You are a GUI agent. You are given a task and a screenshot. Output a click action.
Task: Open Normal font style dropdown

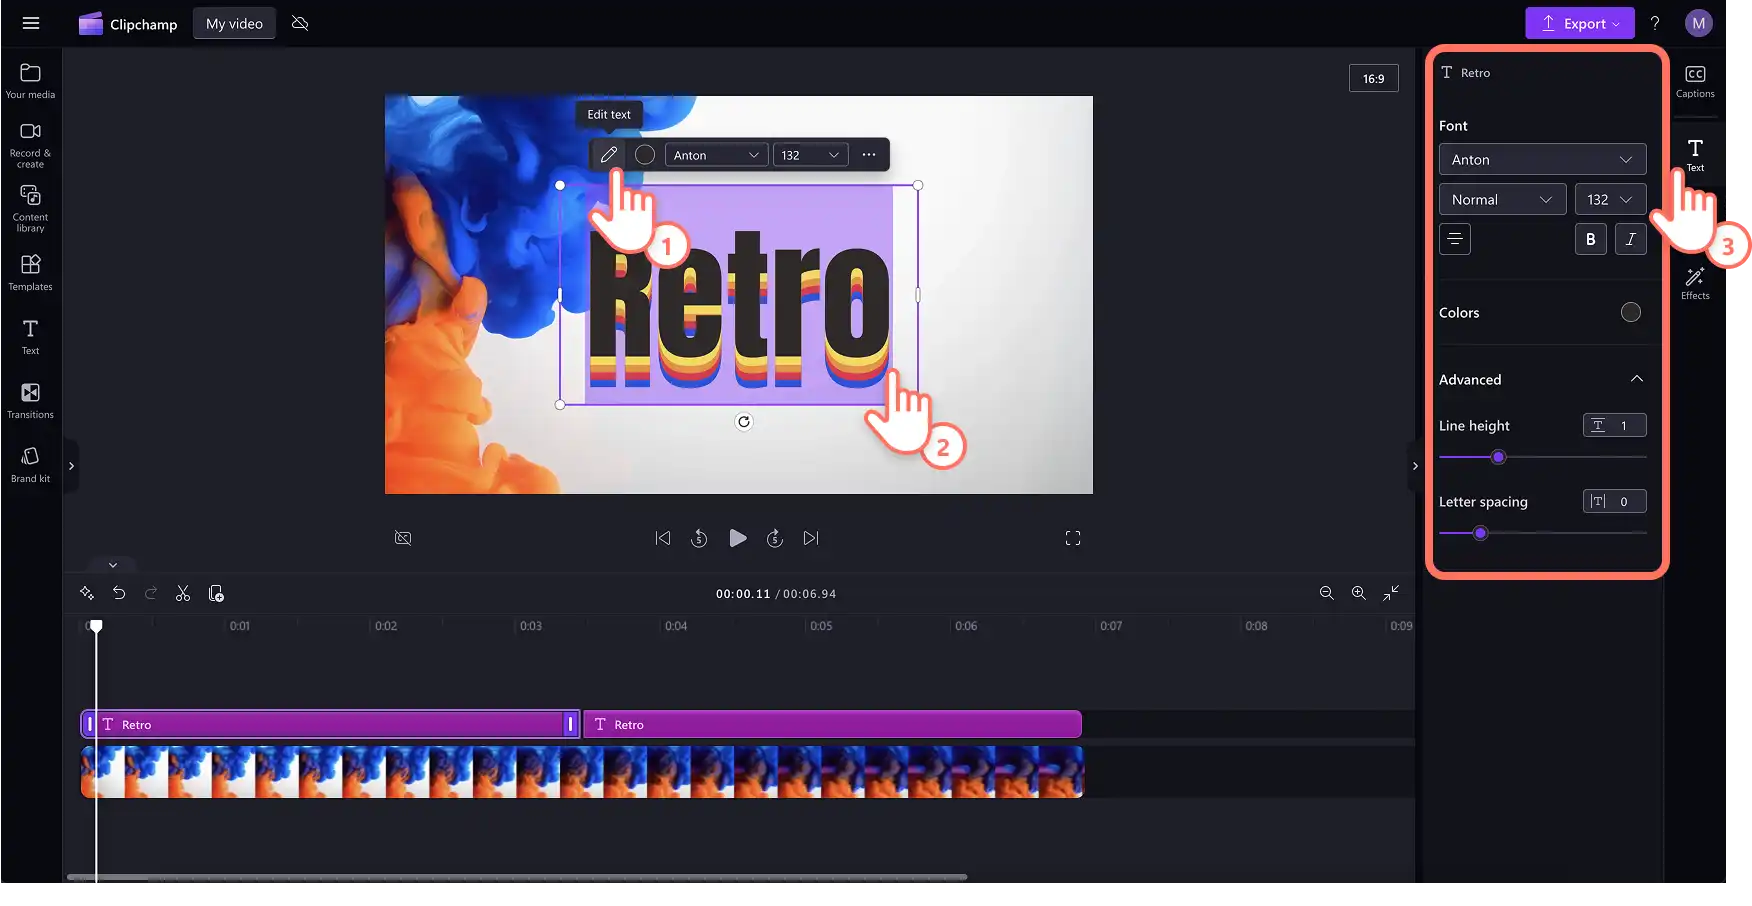point(1502,199)
